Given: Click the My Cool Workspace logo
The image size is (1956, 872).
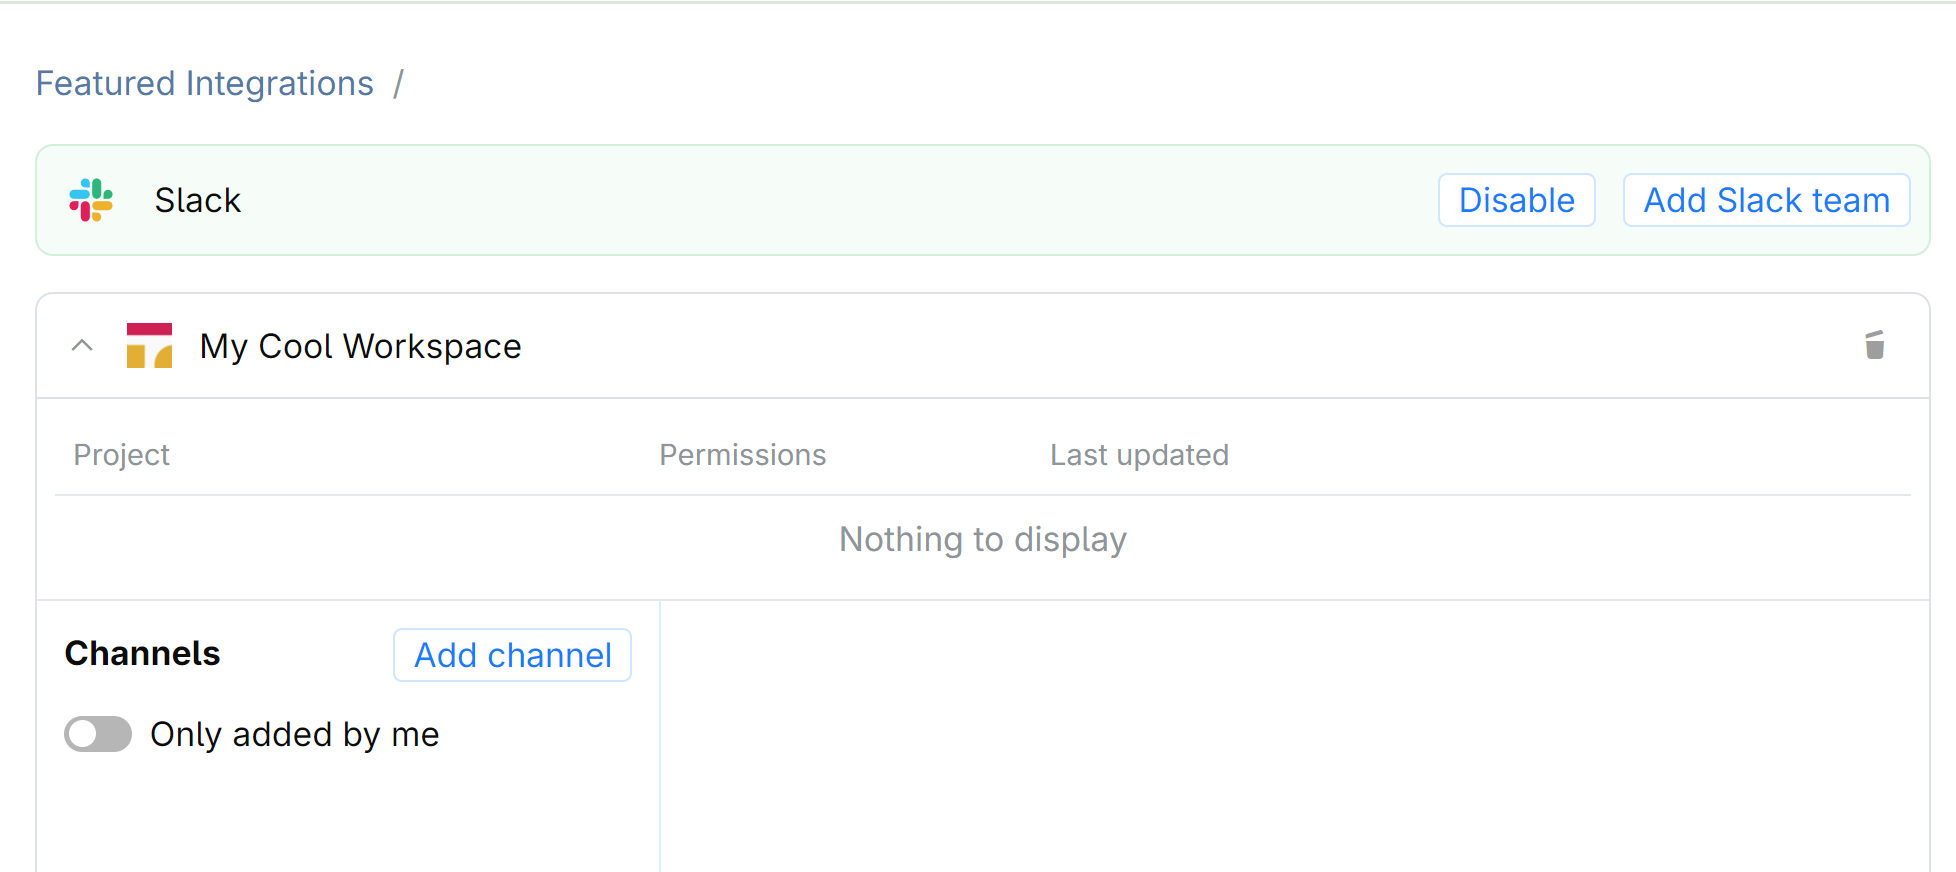Looking at the screenshot, I should (x=149, y=346).
